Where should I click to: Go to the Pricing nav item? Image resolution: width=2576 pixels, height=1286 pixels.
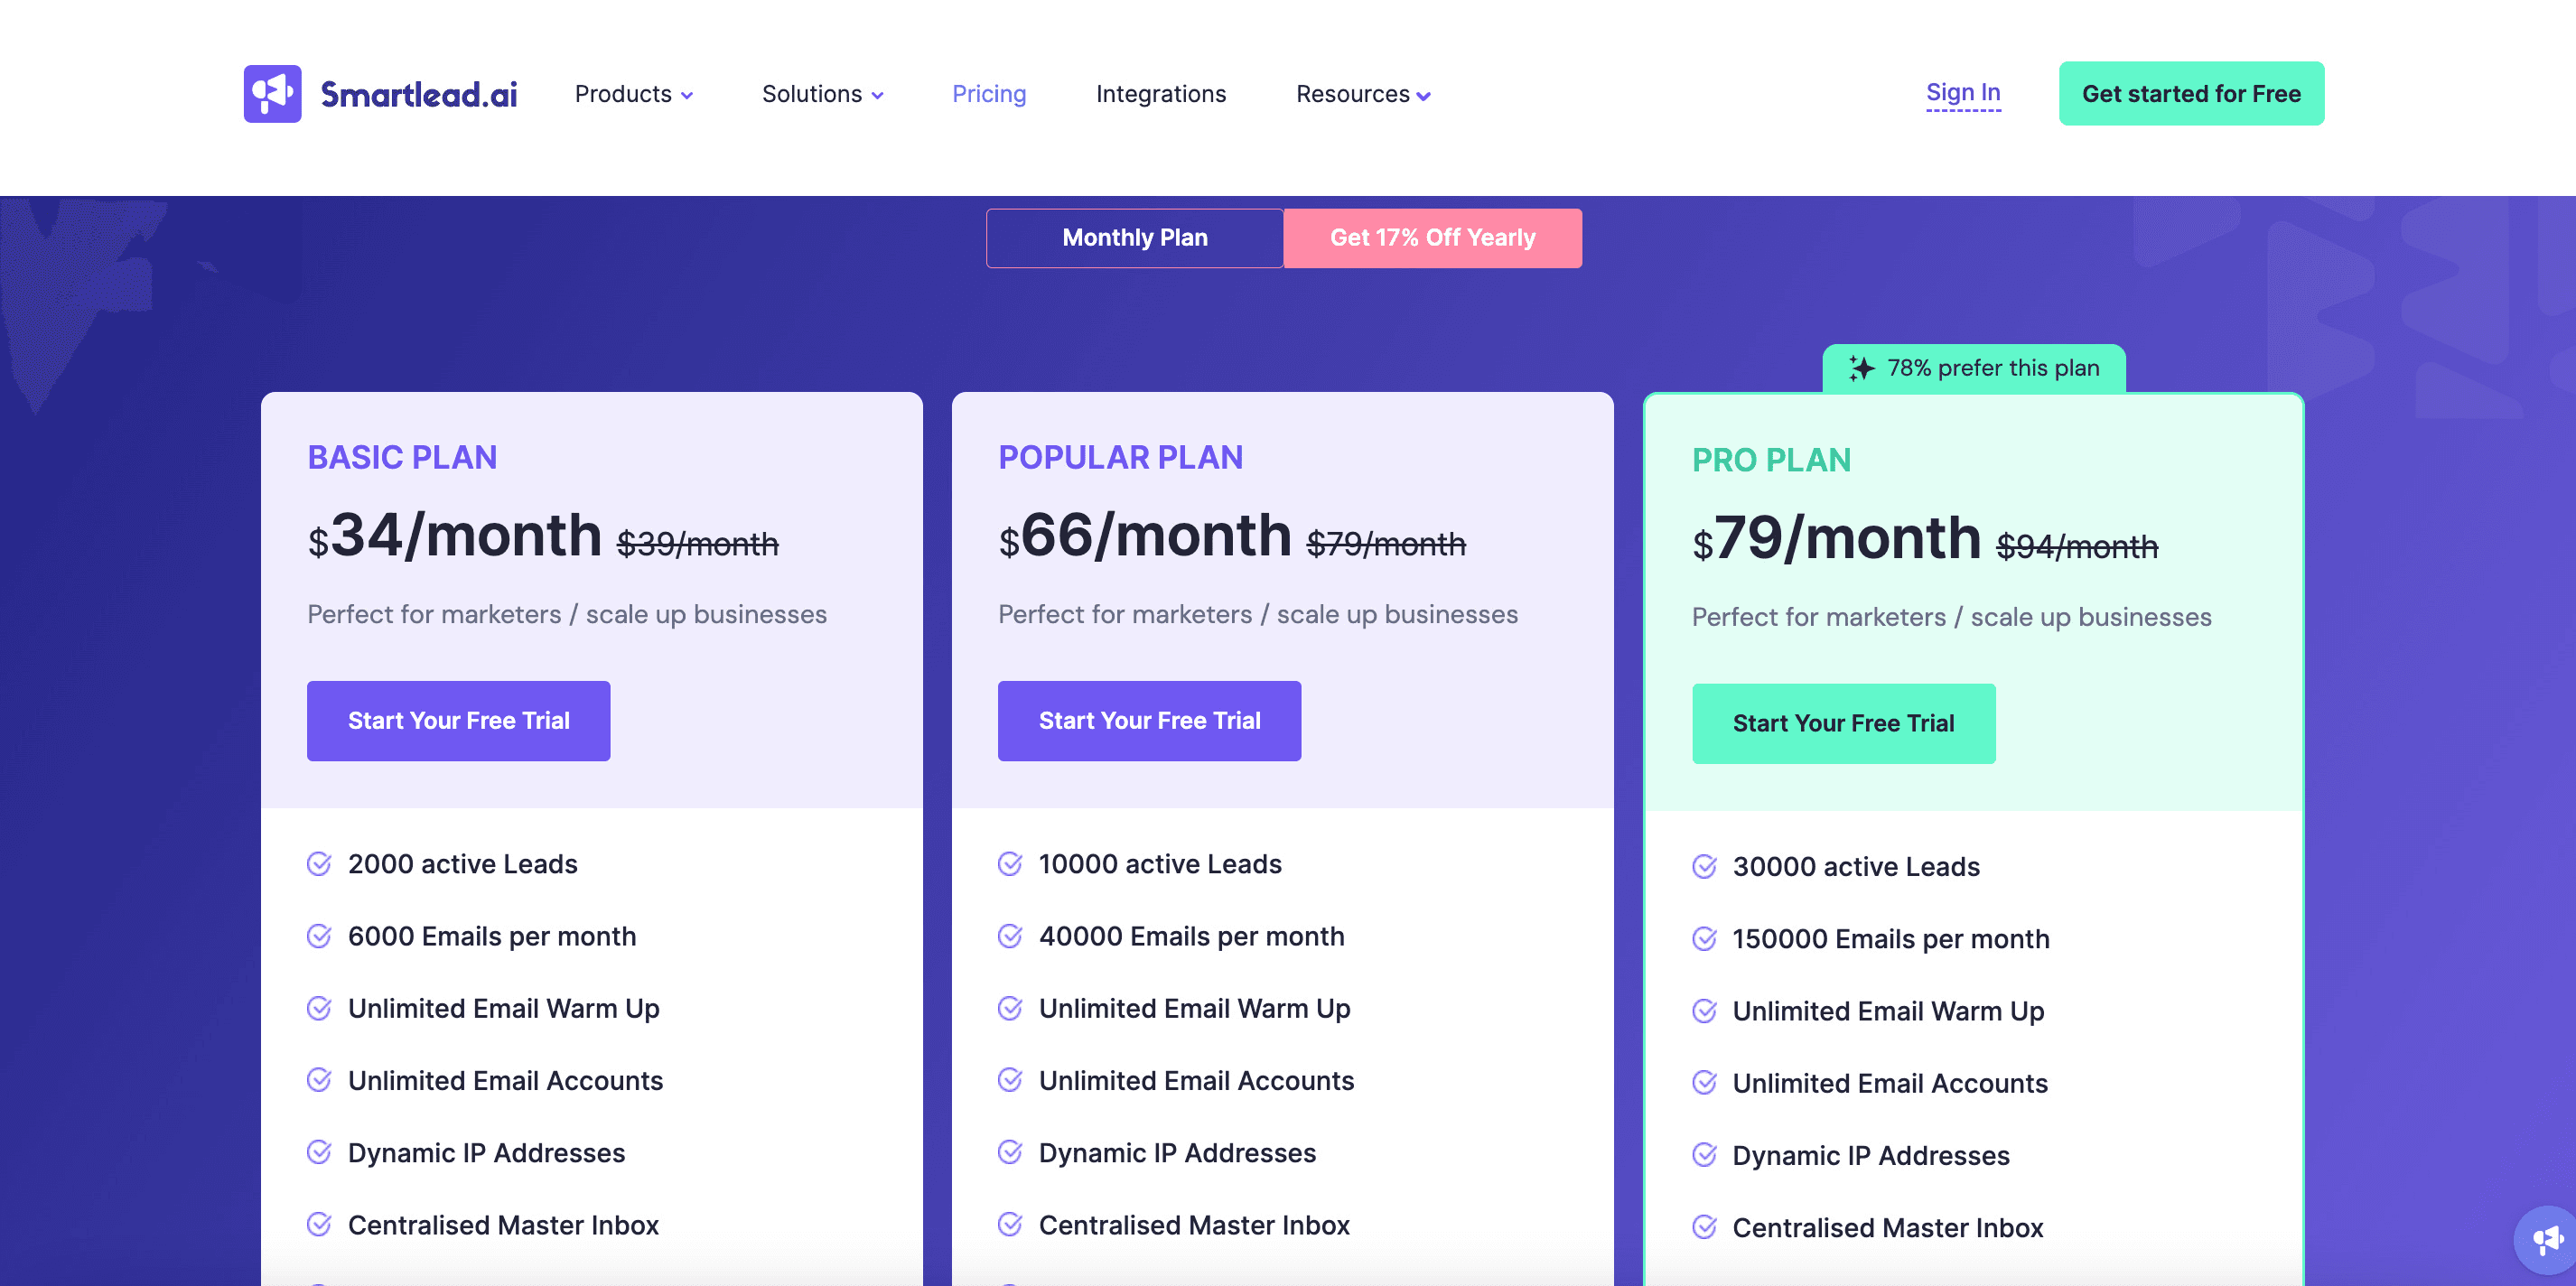click(x=988, y=94)
